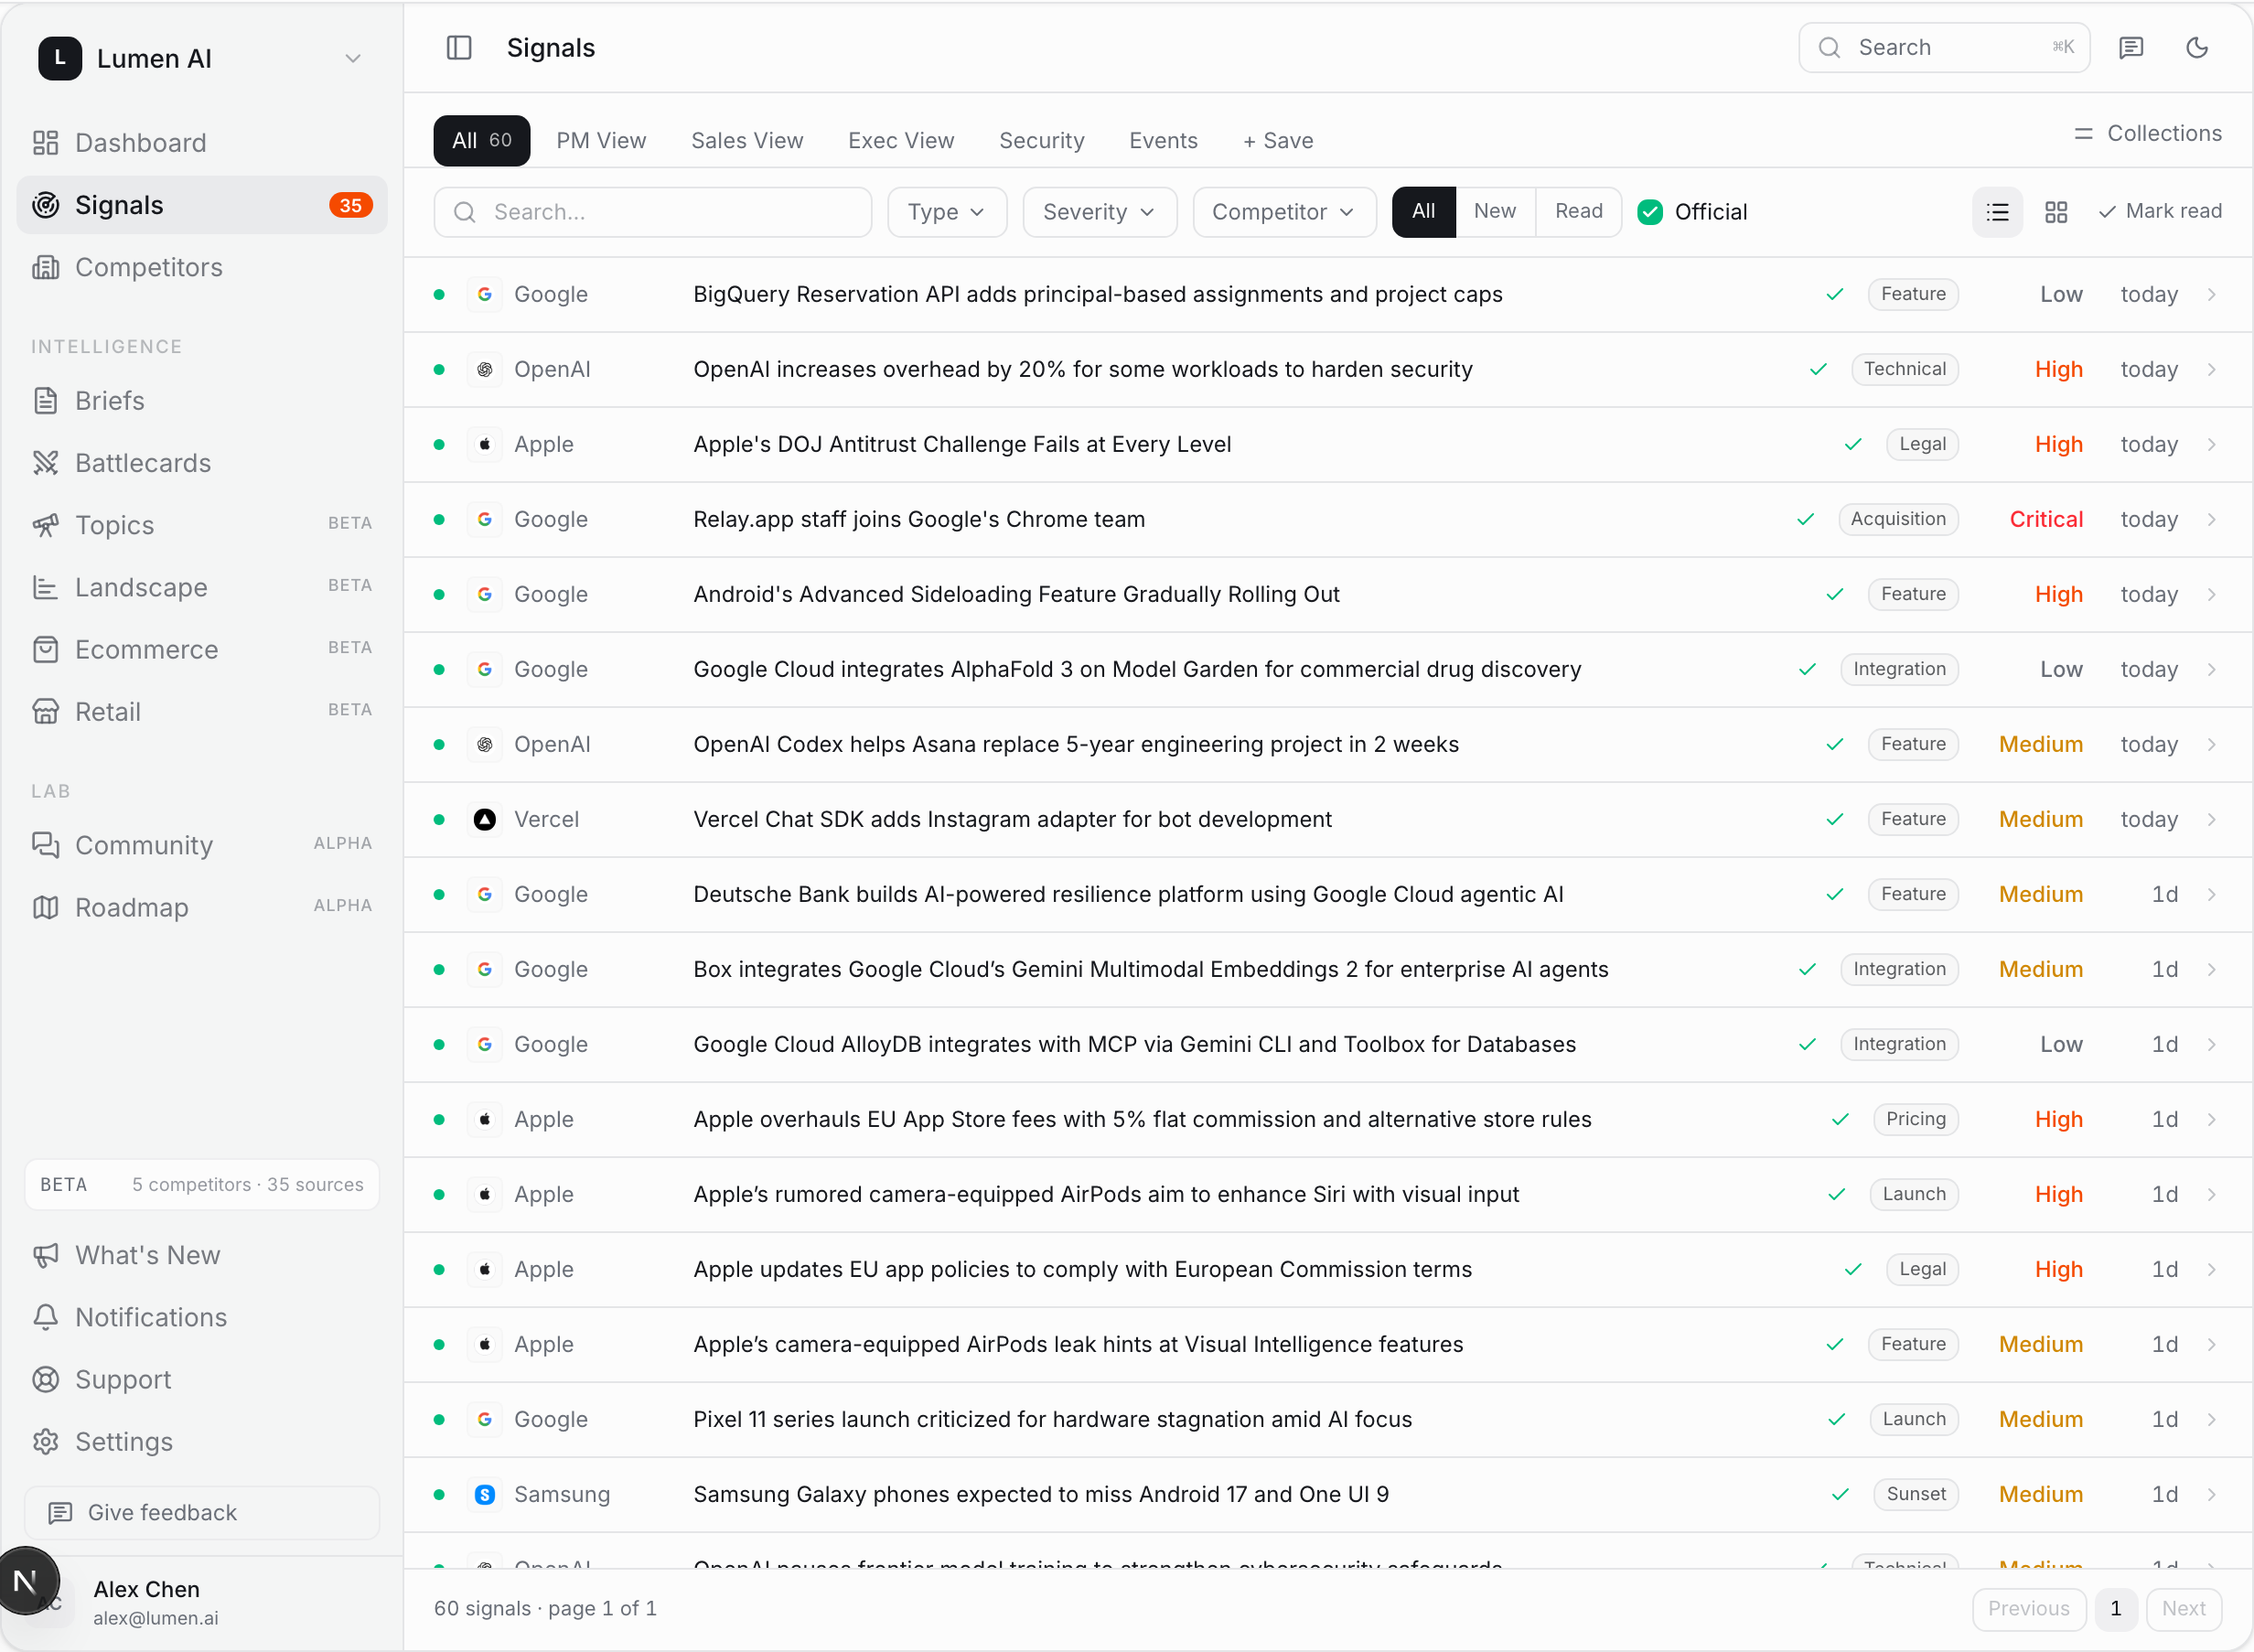Expand the AlphaFold 3 signal chevron
Viewport: 2254px width, 1652px height.
coord(2211,669)
